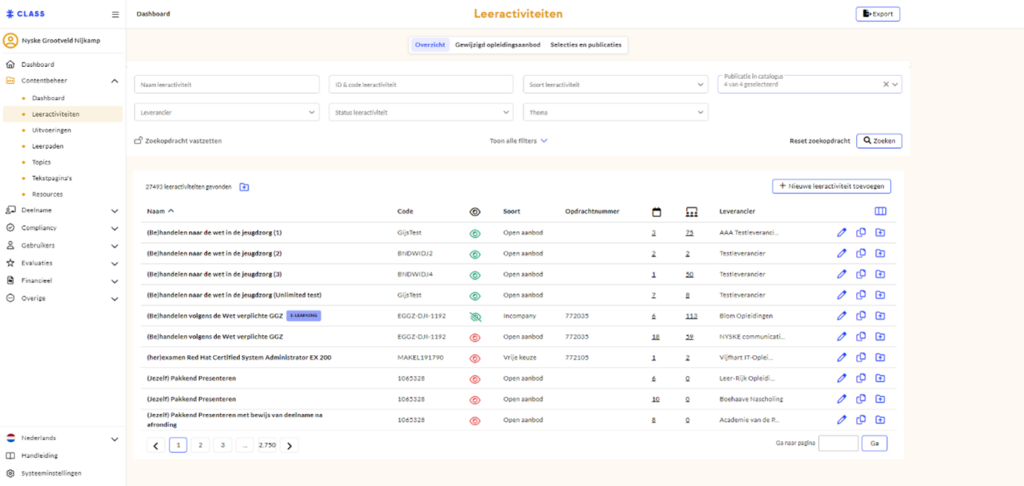
Task: Click copy icon for Incompany GGZ row
Action: pyautogui.click(x=861, y=315)
